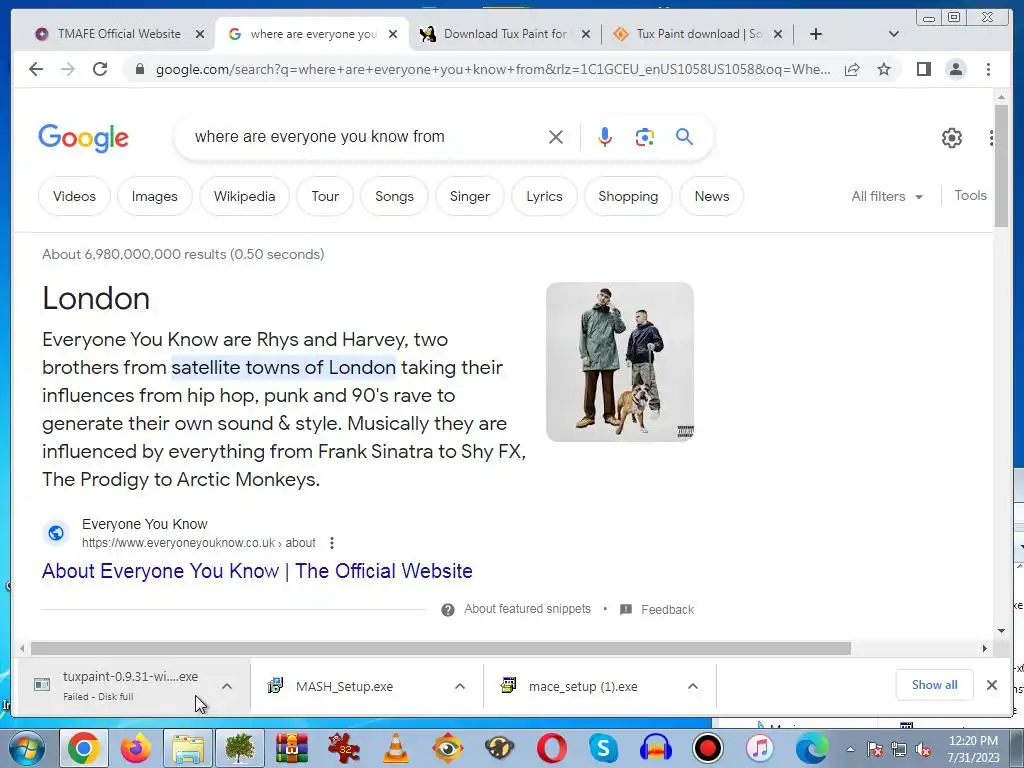Close the Tux Paint download tab
This screenshot has width=1024, height=768.
[x=778, y=34]
